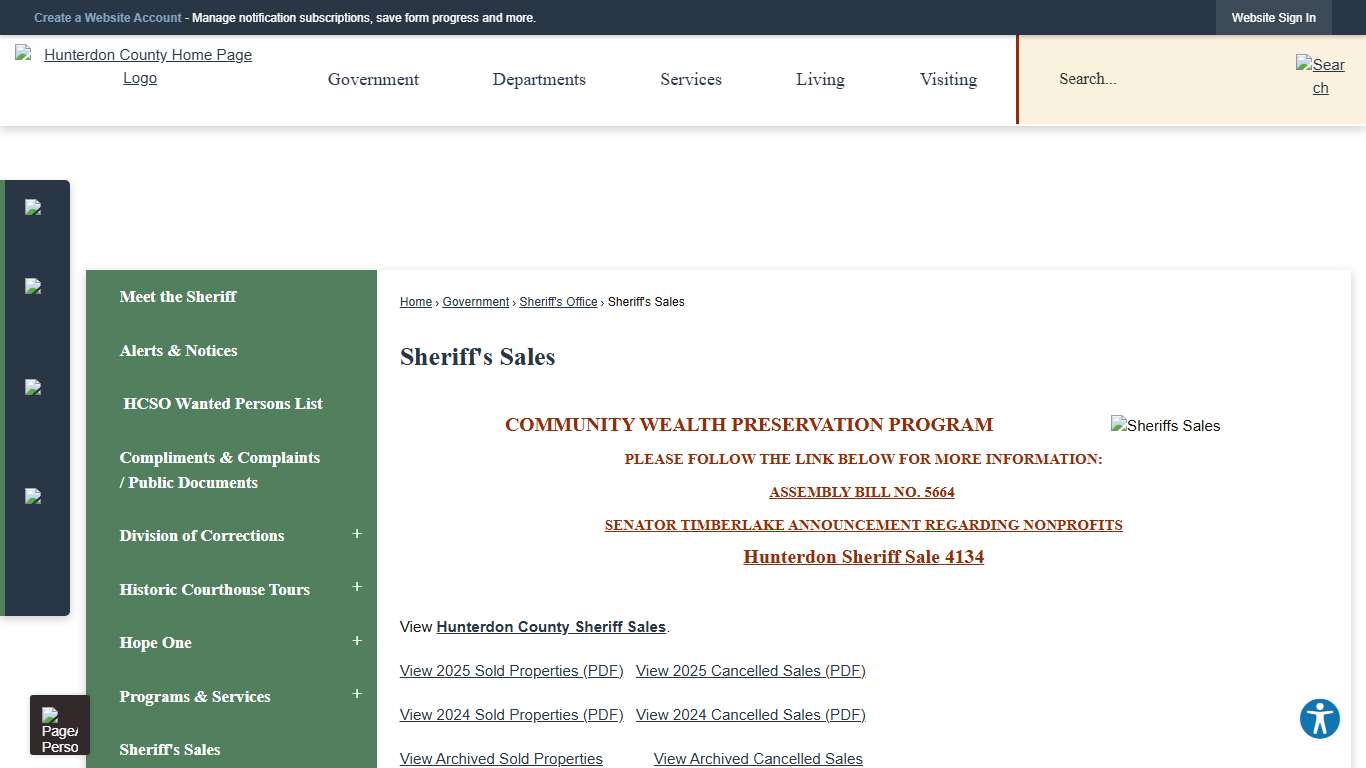This screenshot has height=768, width=1366.
Task: Open the Visiting menu
Action: coord(948,79)
